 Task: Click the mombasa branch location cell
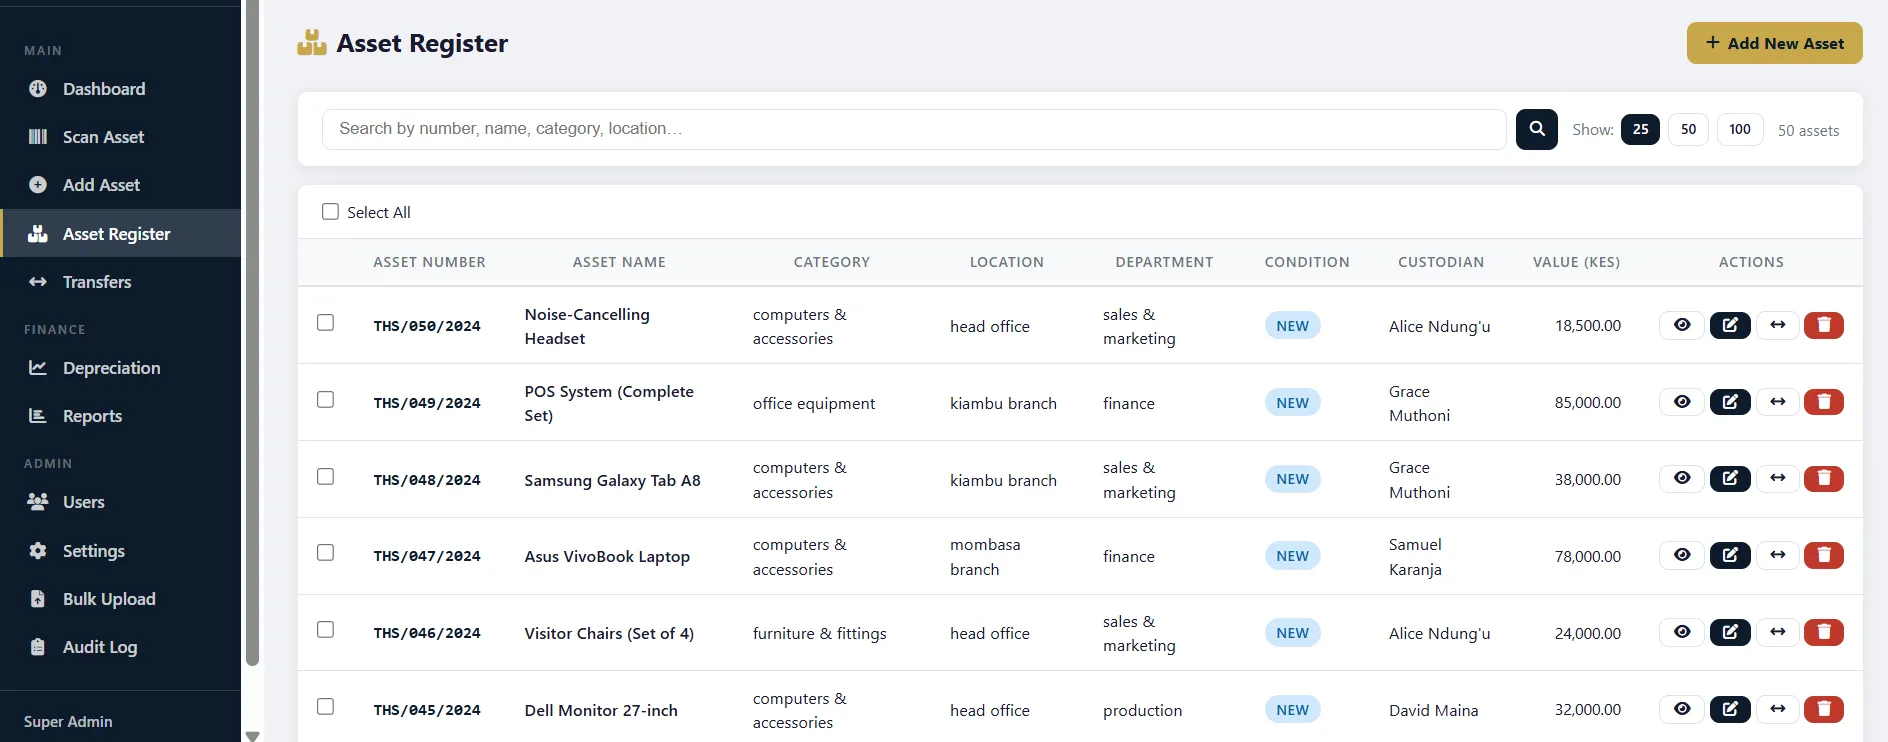point(985,557)
